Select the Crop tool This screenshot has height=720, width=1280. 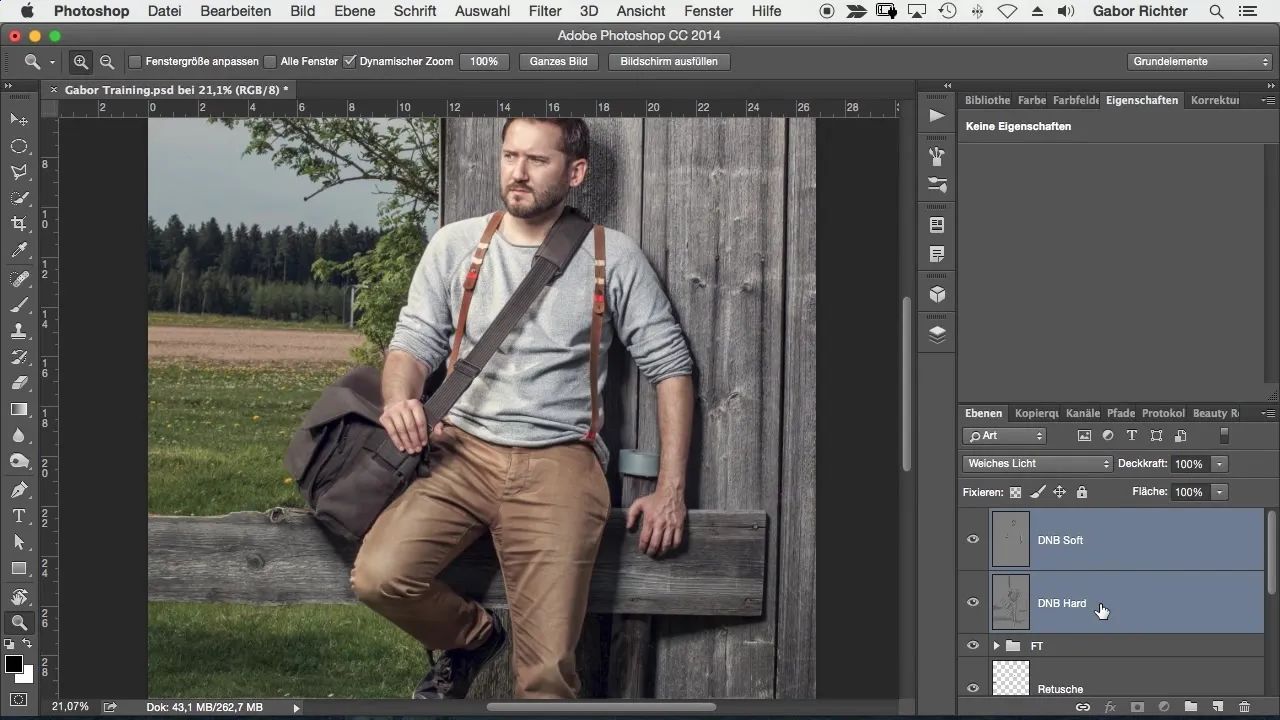19,224
